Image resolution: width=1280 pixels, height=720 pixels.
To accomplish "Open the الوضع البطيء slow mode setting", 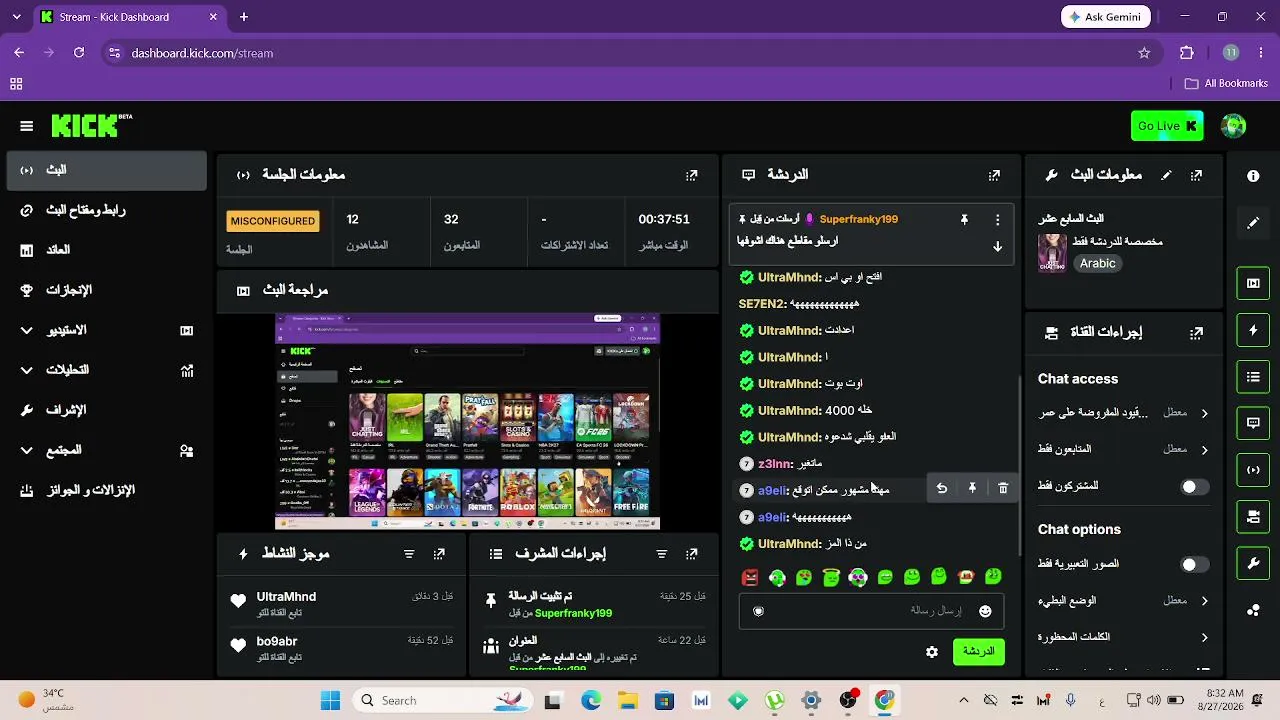I will pos(1124,600).
